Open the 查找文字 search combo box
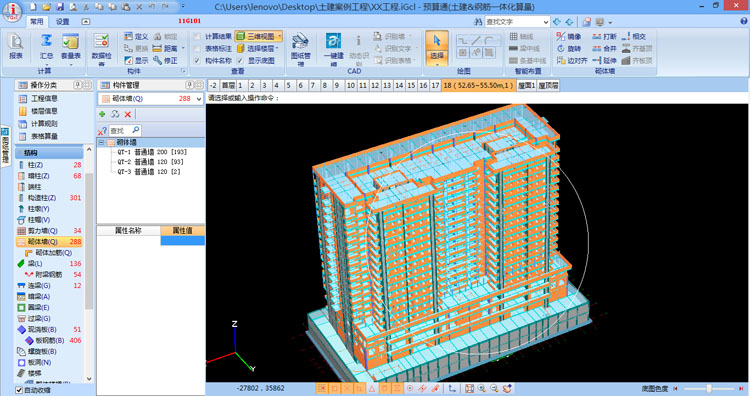Screen dimensions: 750x396 518,22
